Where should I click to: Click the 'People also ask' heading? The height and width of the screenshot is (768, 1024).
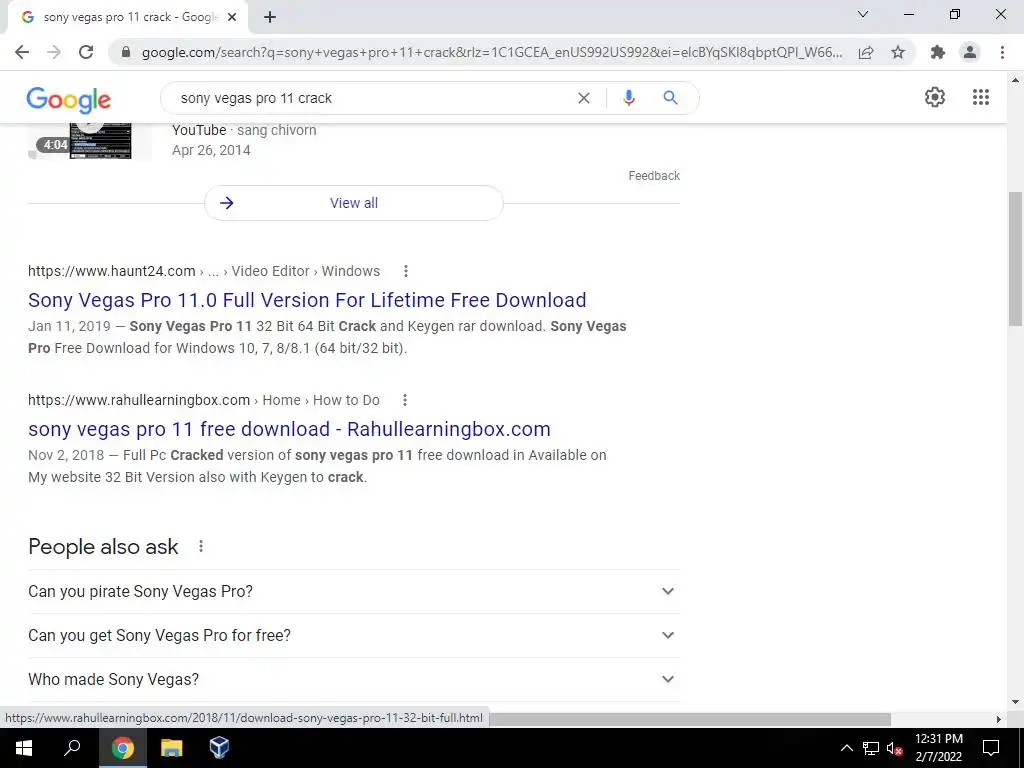pos(103,547)
